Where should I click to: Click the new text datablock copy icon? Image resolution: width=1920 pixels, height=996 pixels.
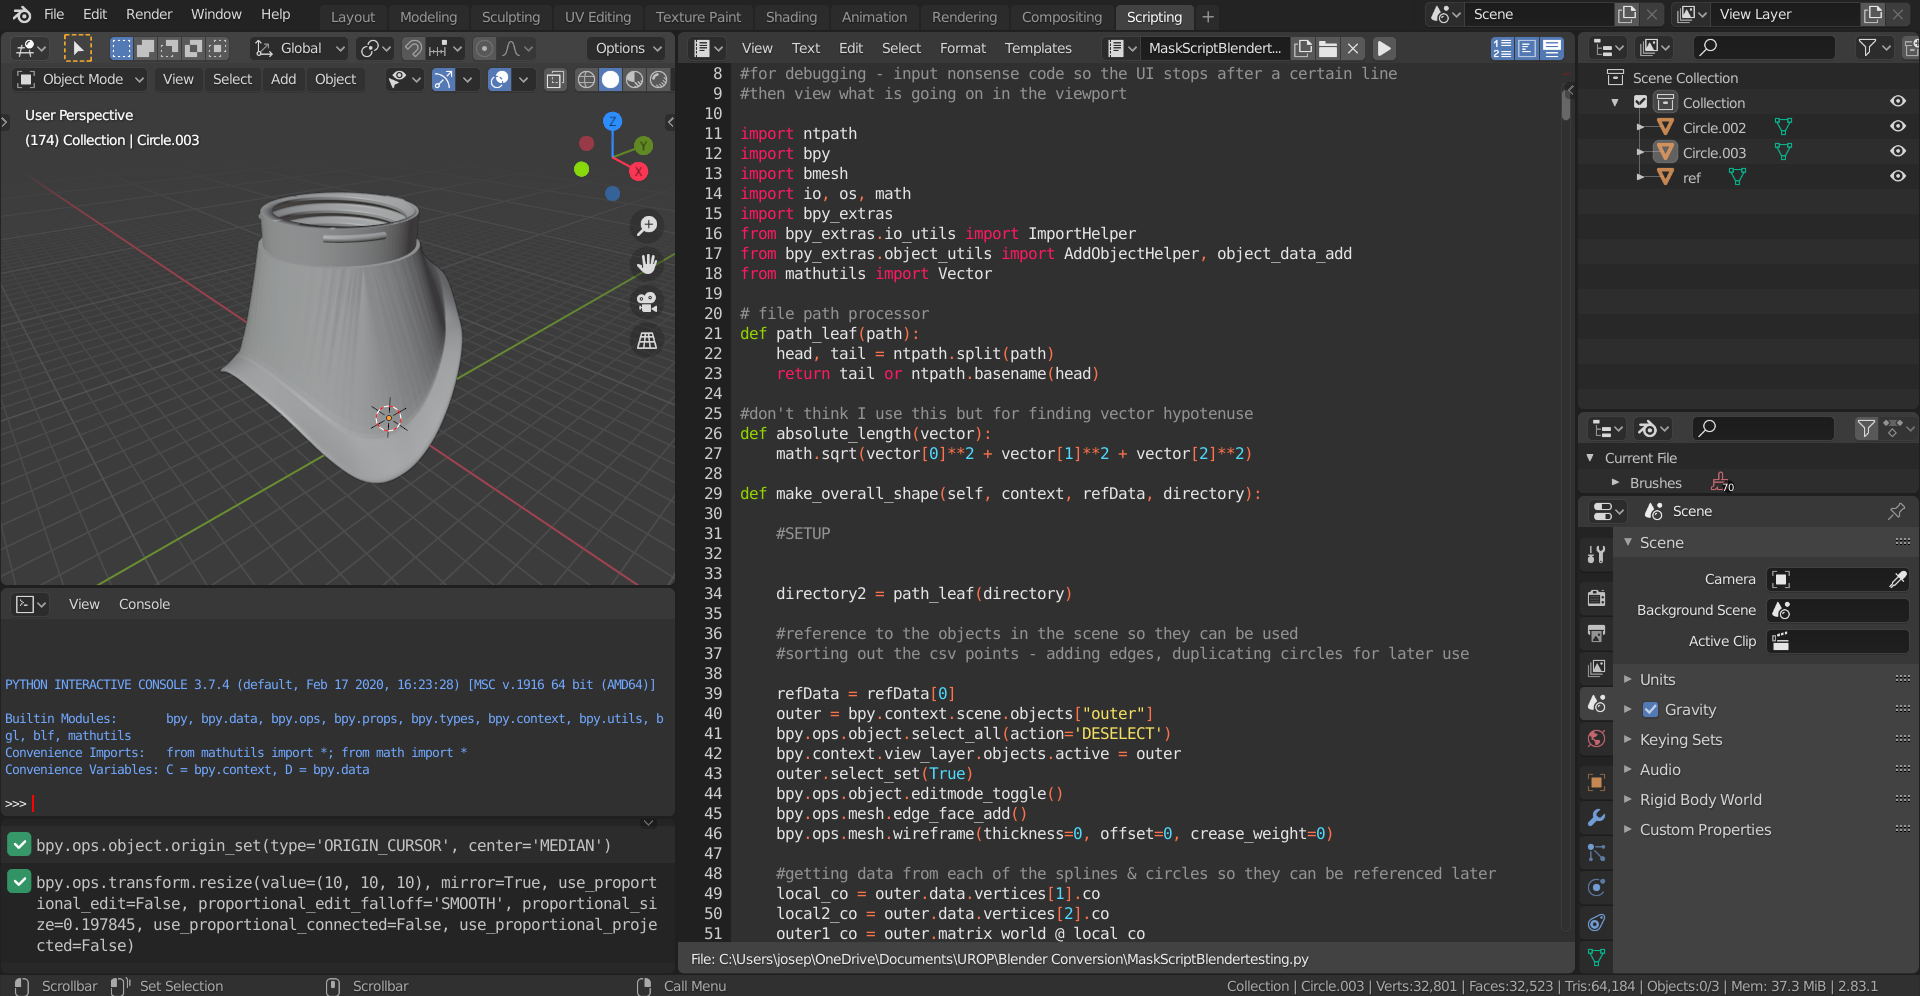click(x=1303, y=48)
